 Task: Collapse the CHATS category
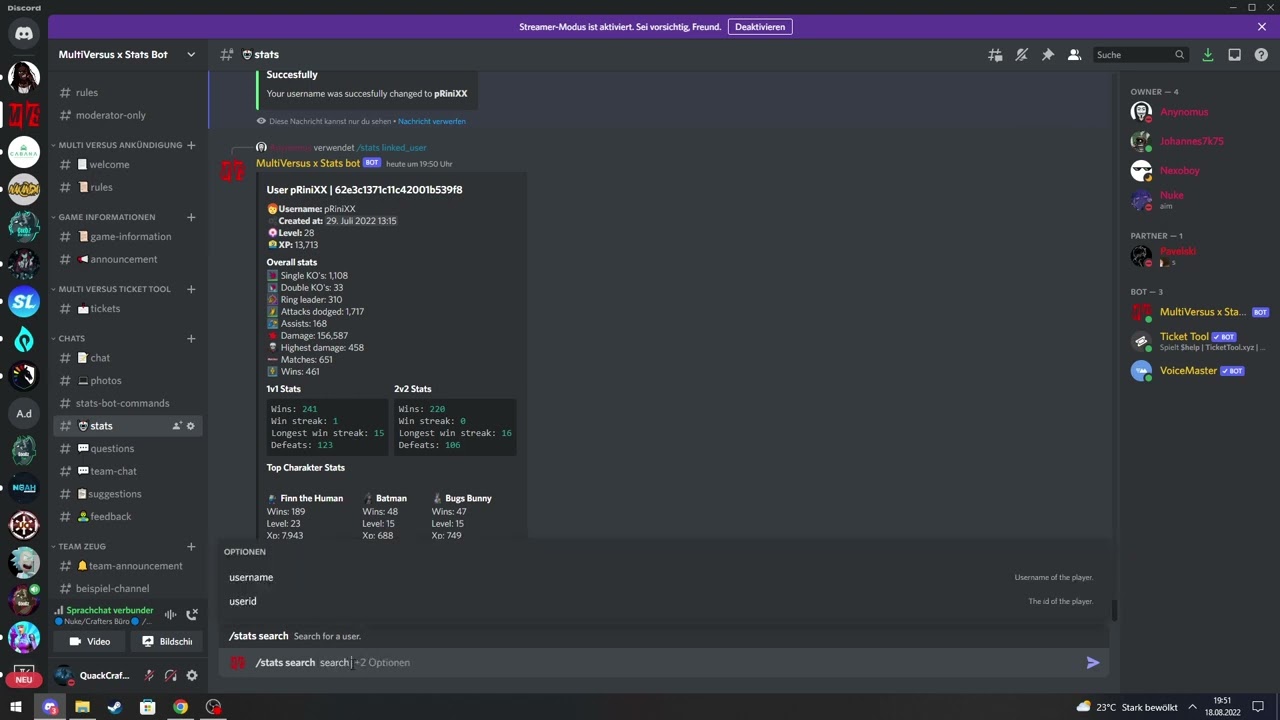(x=70, y=338)
